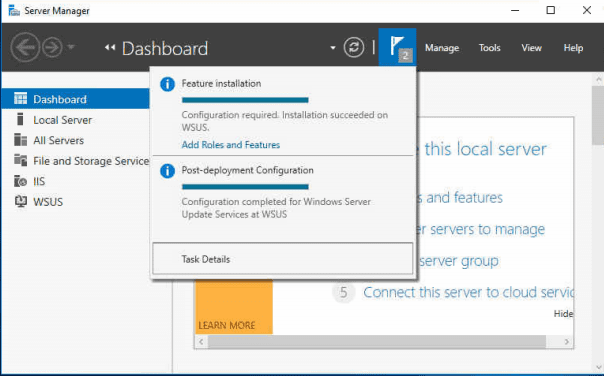604x376 pixels.
Task: Open the Add Roles and Features link
Action: [231, 145]
